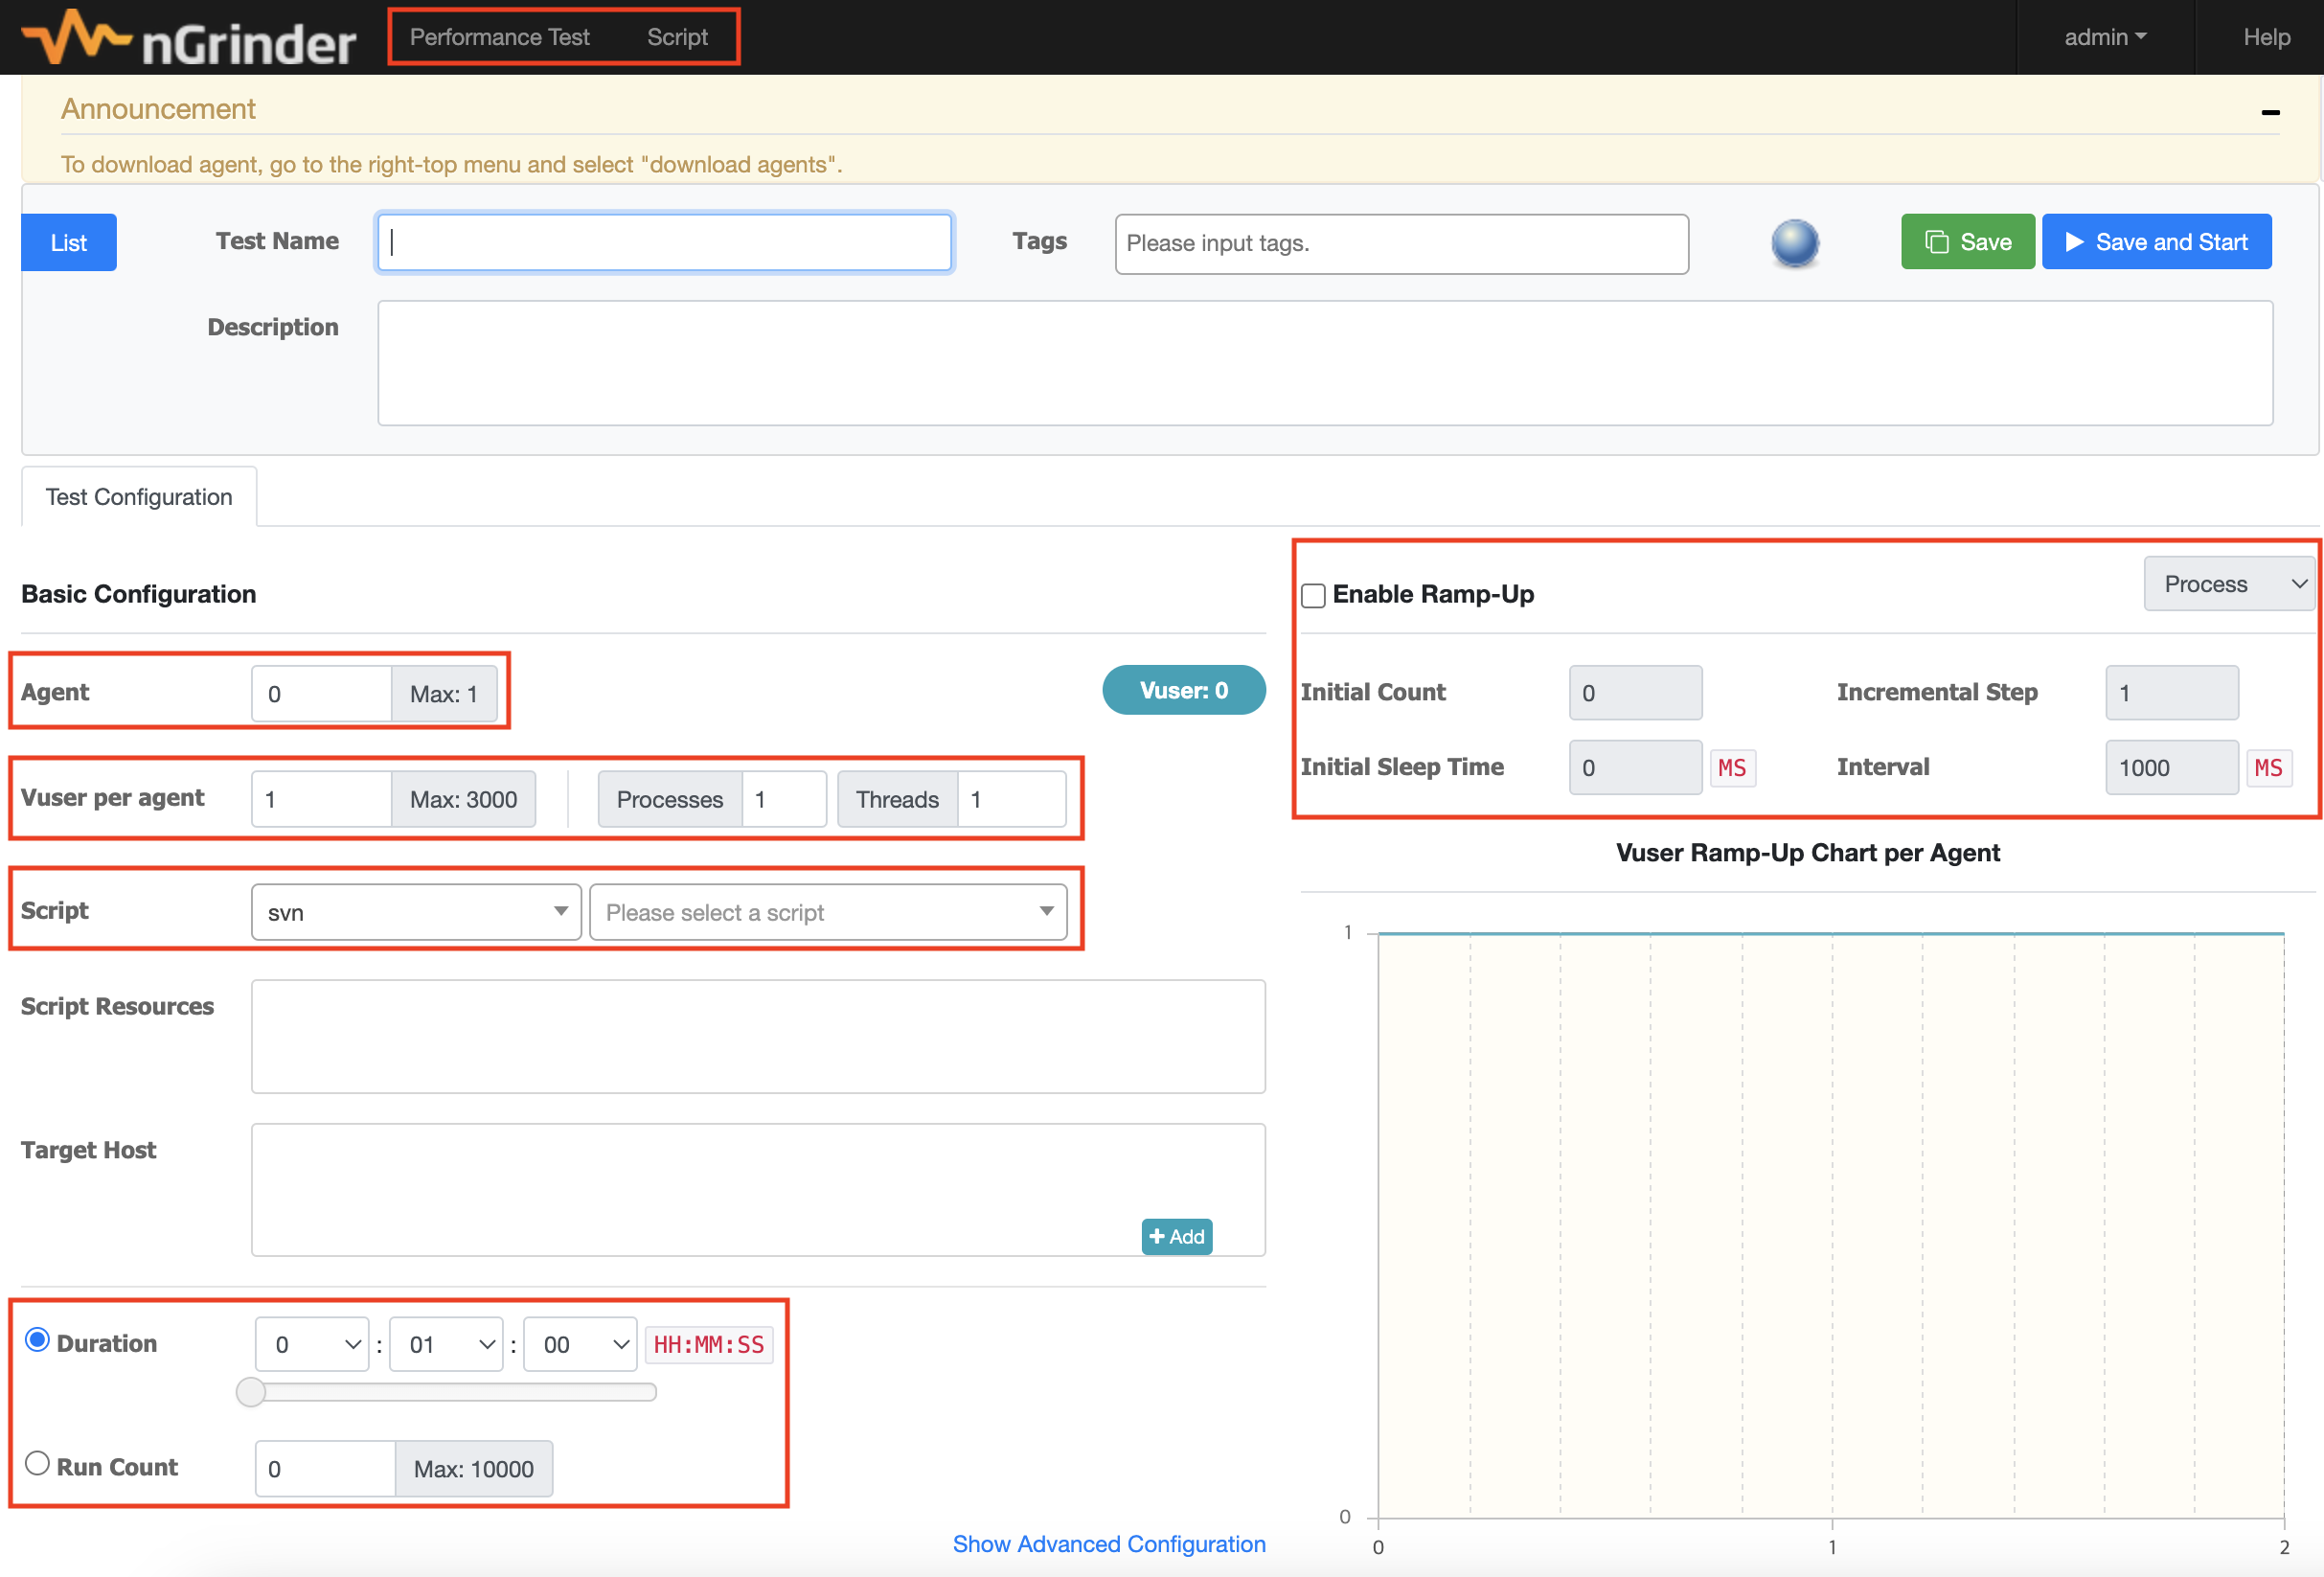Enable the Ramp-Up checkbox
Viewport: 2324px width, 1577px height.
point(1313,596)
